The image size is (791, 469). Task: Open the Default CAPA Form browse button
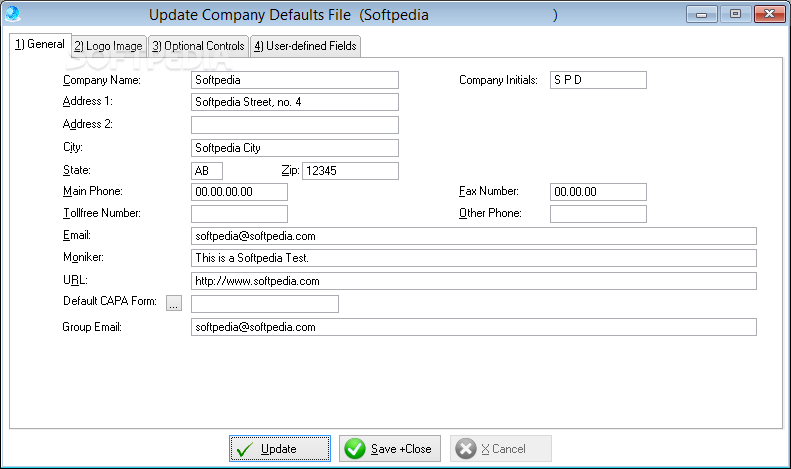[174, 303]
